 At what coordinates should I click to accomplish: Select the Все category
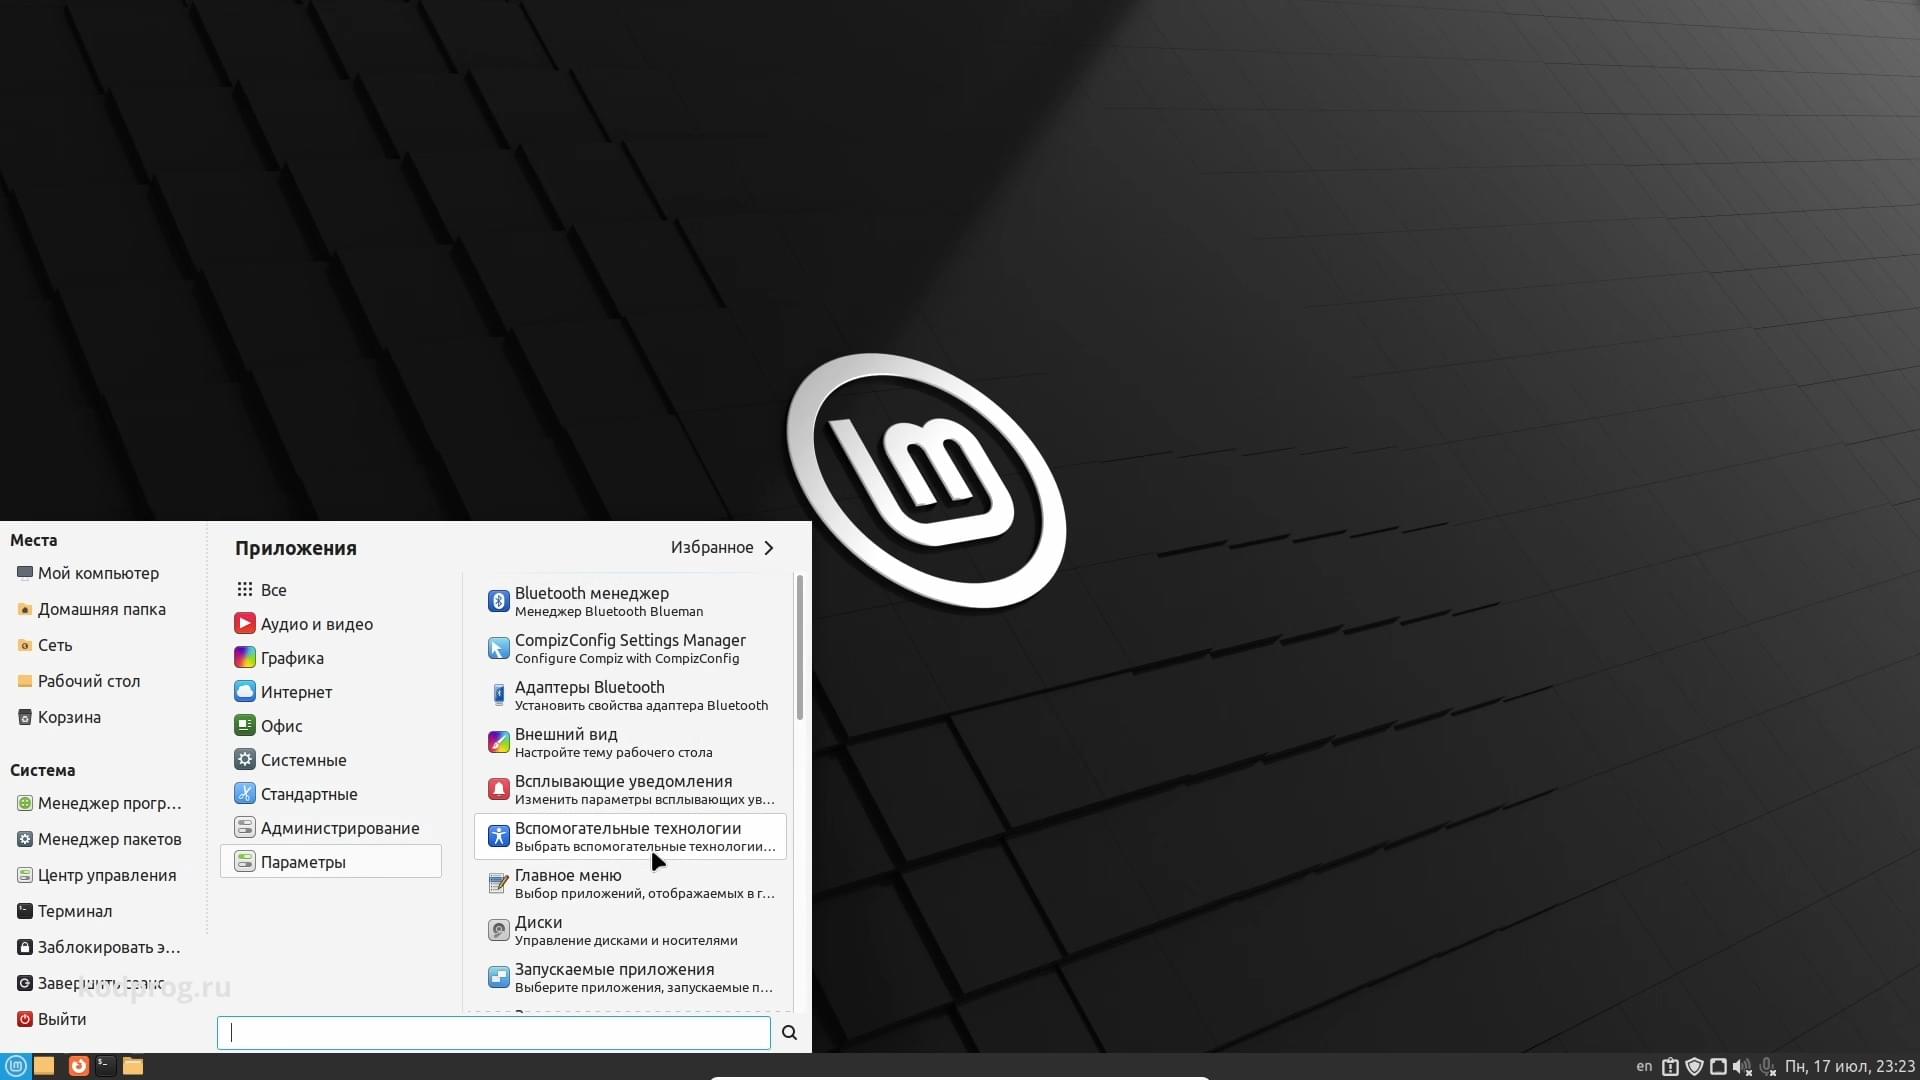[x=330, y=590]
